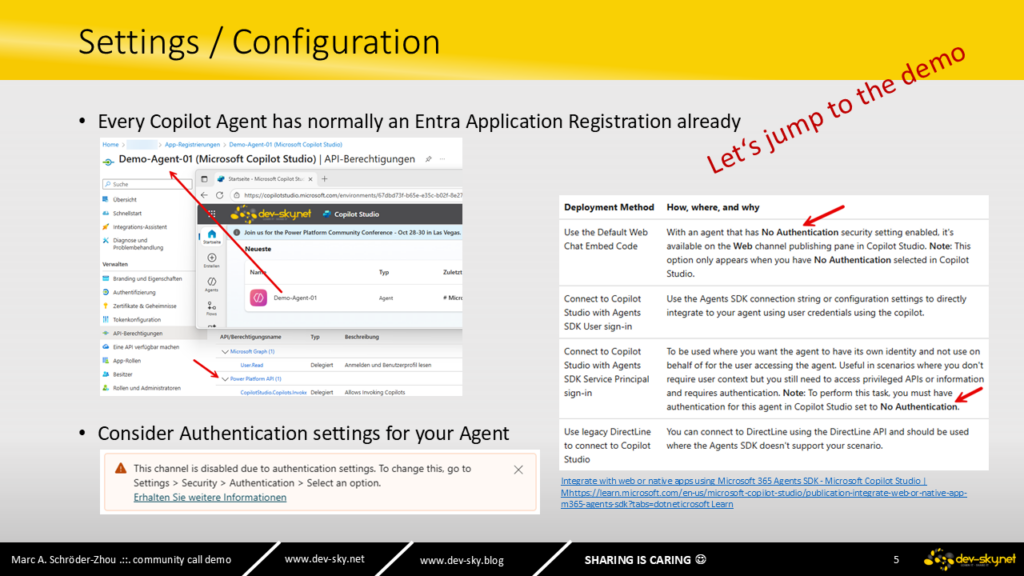Viewport: 1024px width, 576px height.
Task: Click Copilot Studio title in the header
Action: click(357, 214)
